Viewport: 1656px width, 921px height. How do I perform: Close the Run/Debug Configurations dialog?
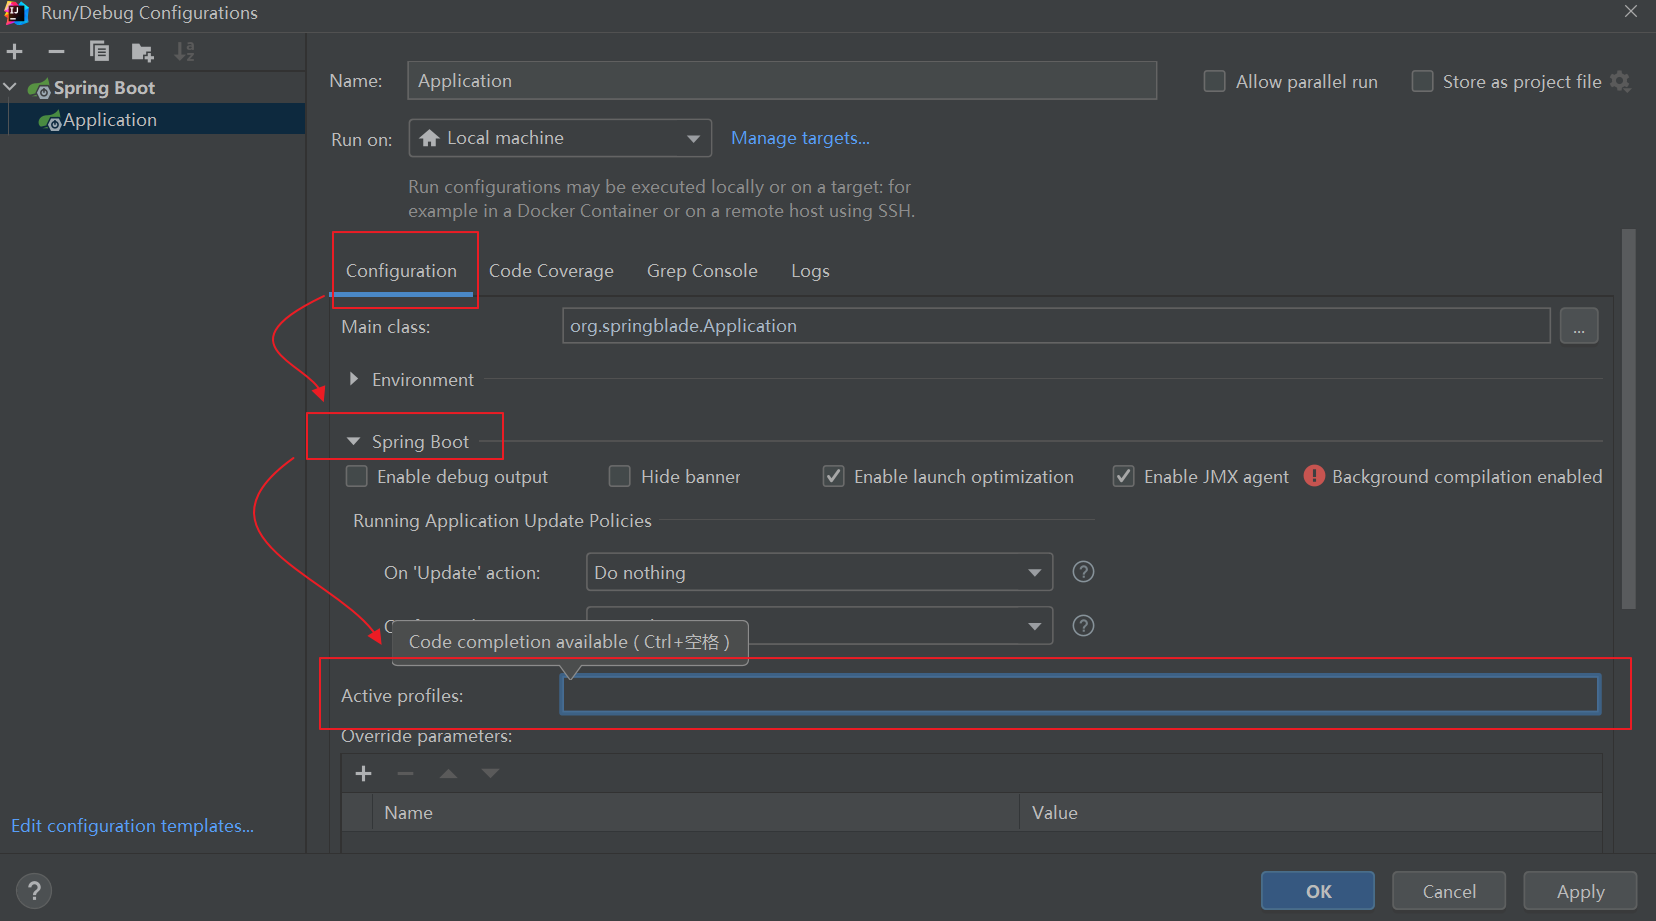(1631, 12)
